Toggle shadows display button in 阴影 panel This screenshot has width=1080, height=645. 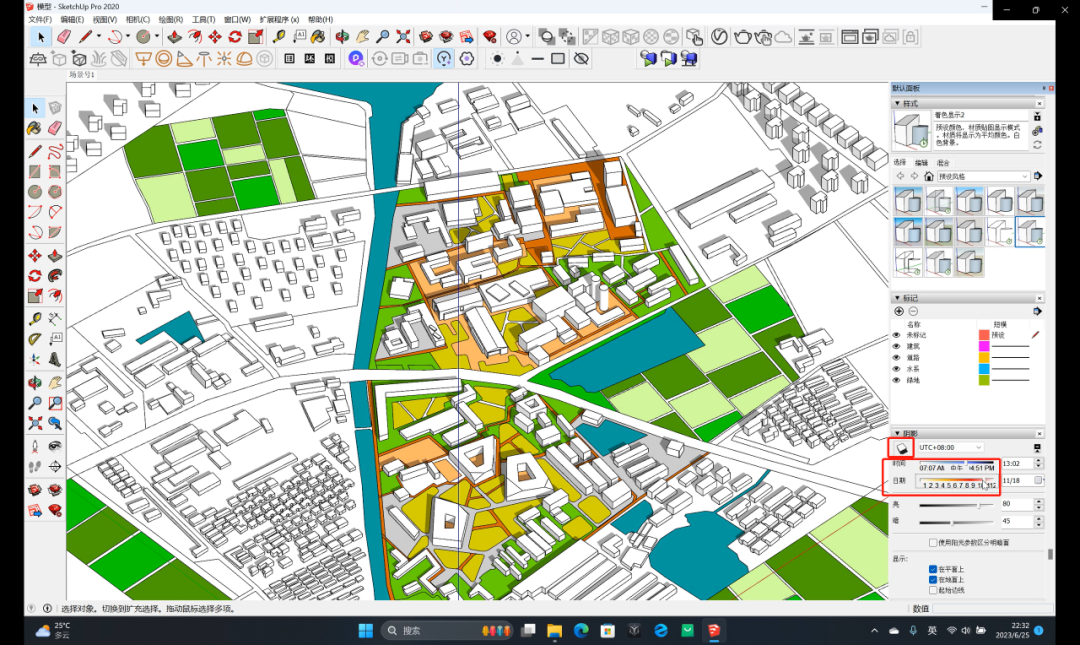[x=901, y=448]
